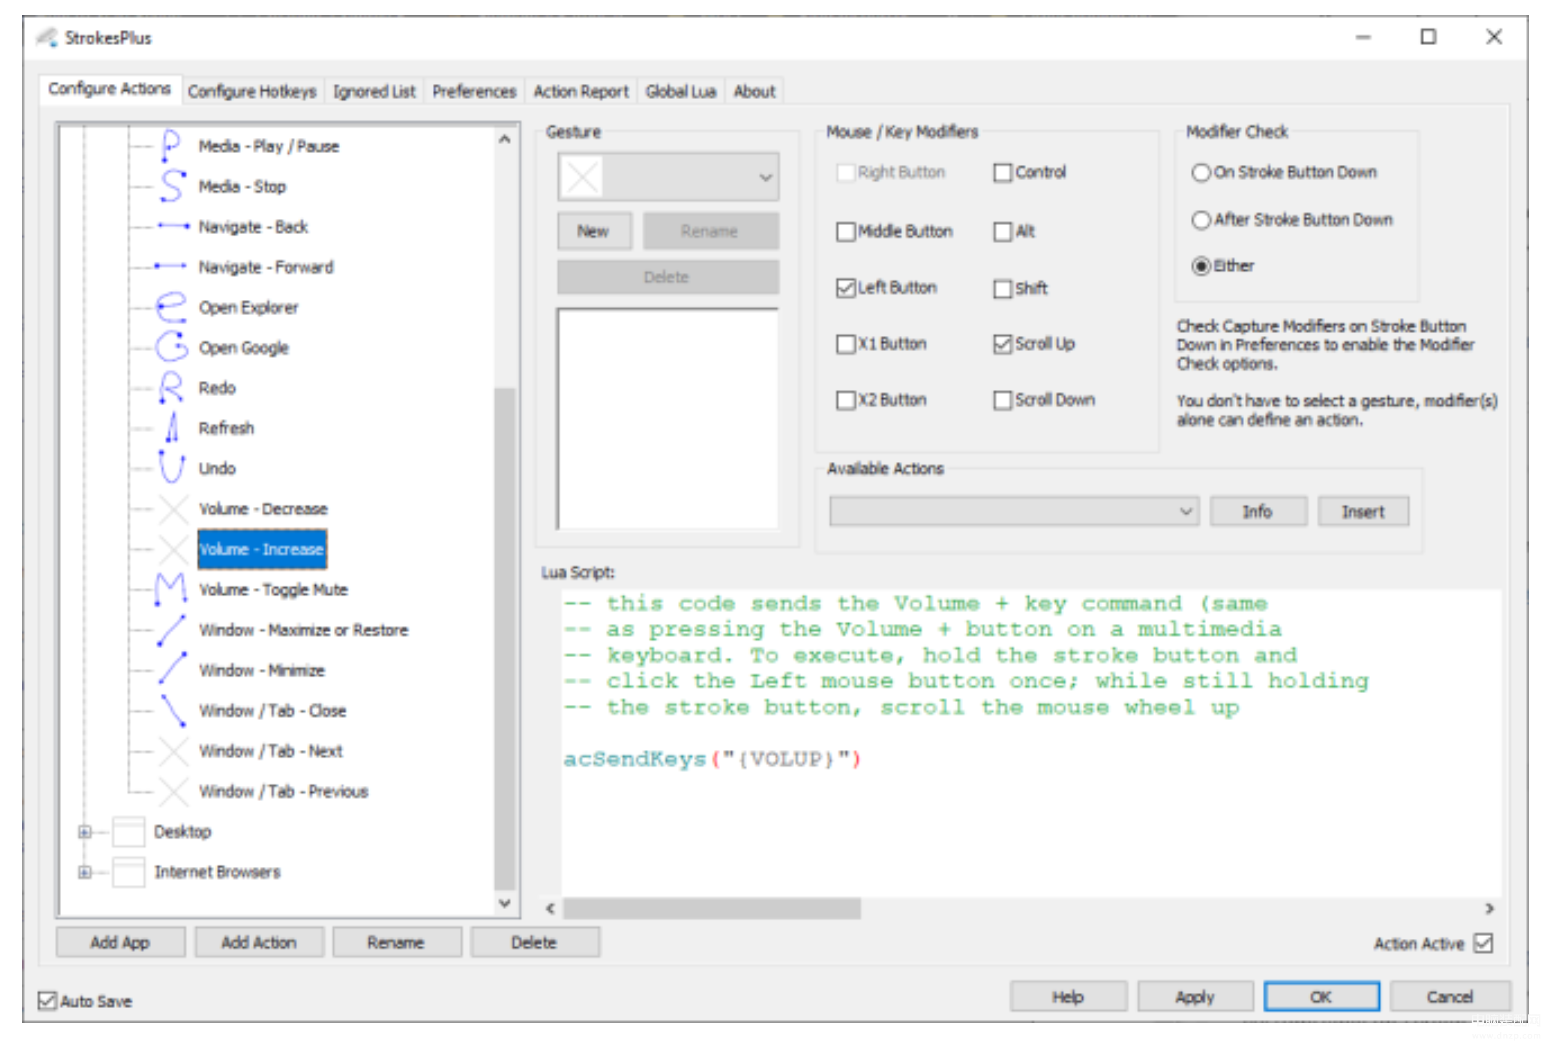Switch to the Action Report tab
Viewport: 1551px width, 1049px height.
point(581,91)
